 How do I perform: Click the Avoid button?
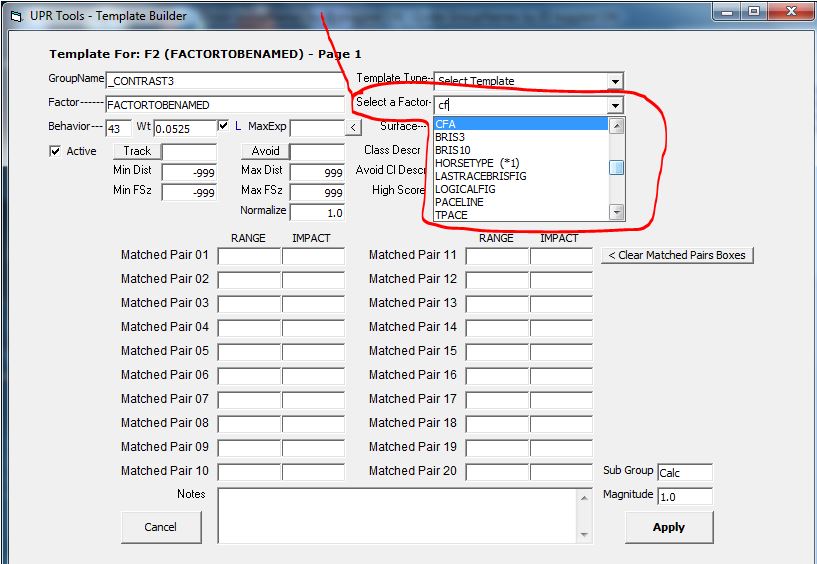click(265, 151)
